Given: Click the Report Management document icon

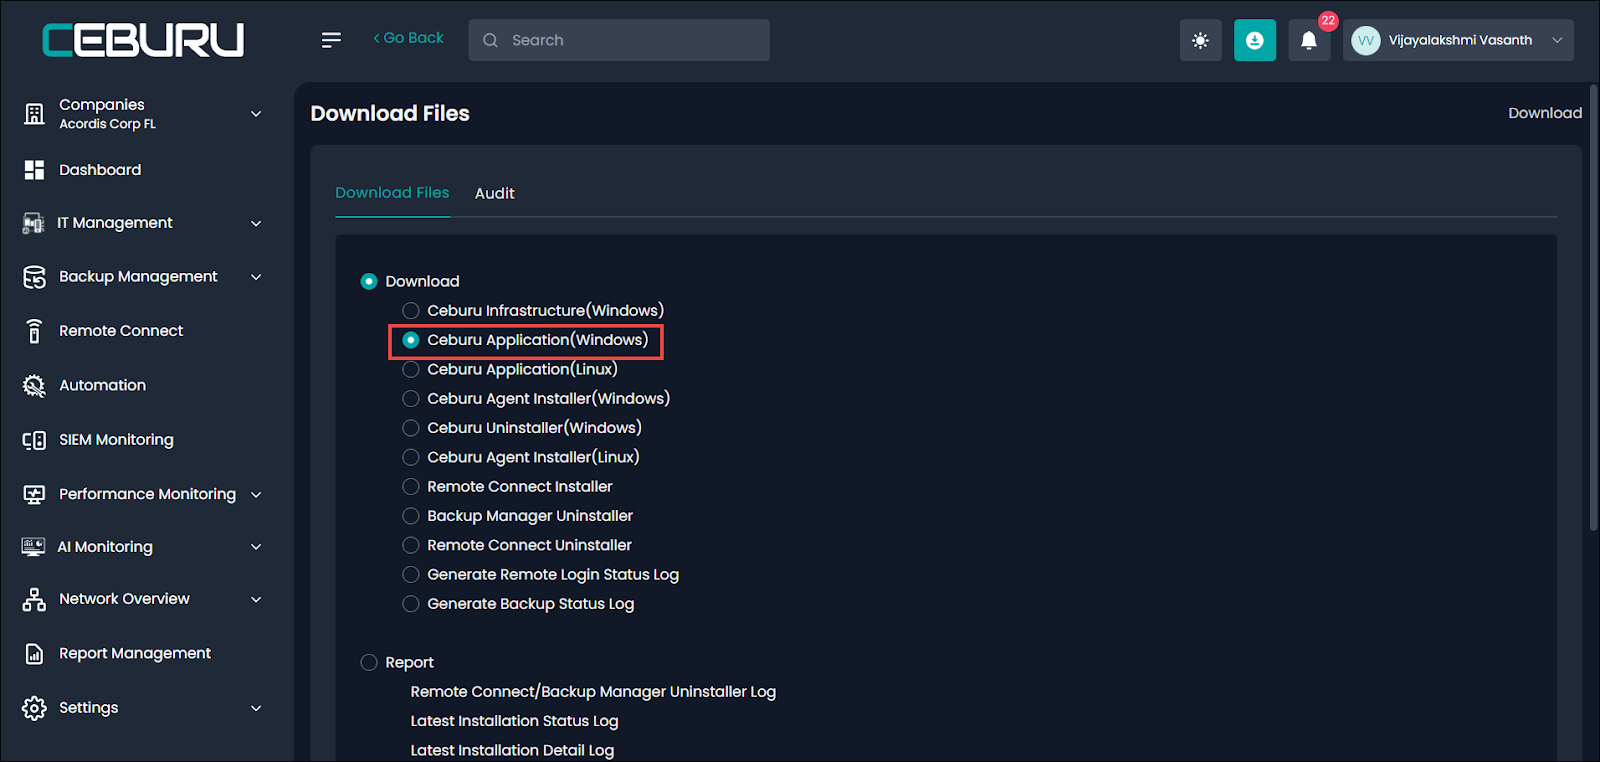Looking at the screenshot, I should pyautogui.click(x=34, y=654).
